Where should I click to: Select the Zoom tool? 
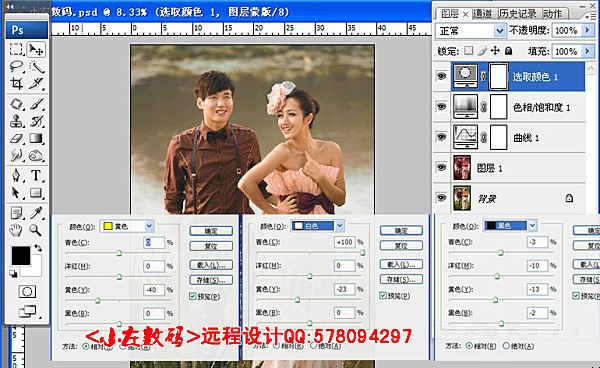pyautogui.click(x=36, y=230)
